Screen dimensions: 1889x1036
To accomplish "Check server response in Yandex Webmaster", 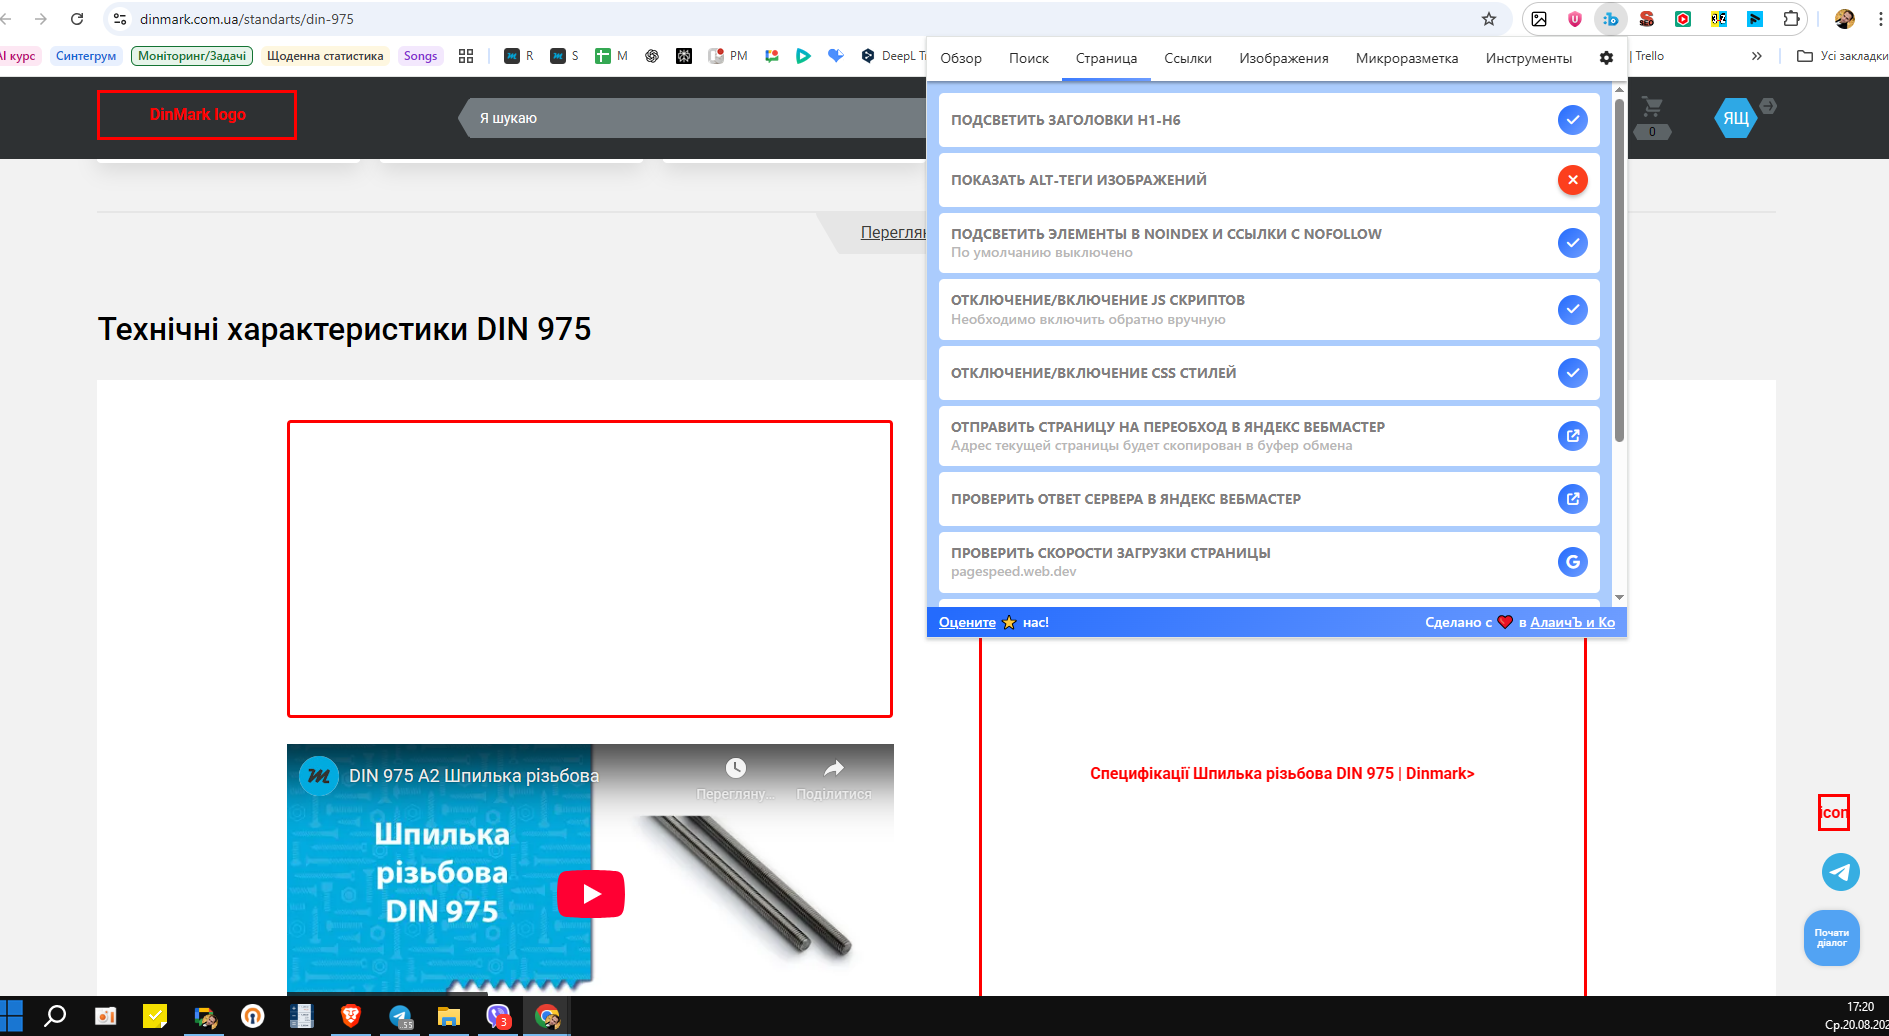I will click(1572, 498).
